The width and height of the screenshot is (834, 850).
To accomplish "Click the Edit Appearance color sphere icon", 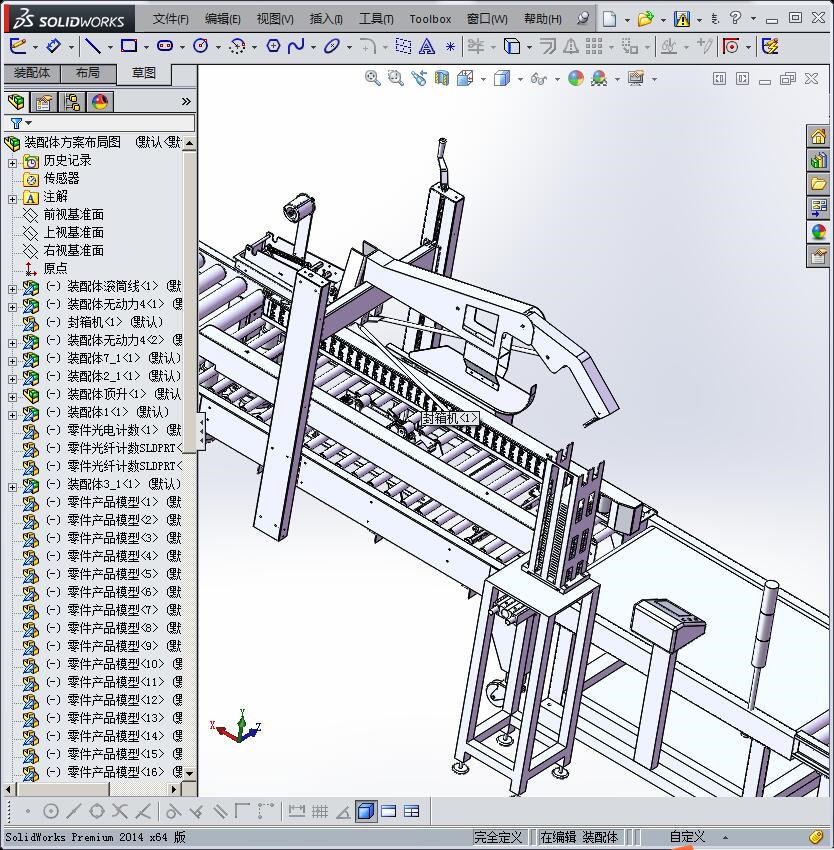I will (x=575, y=78).
